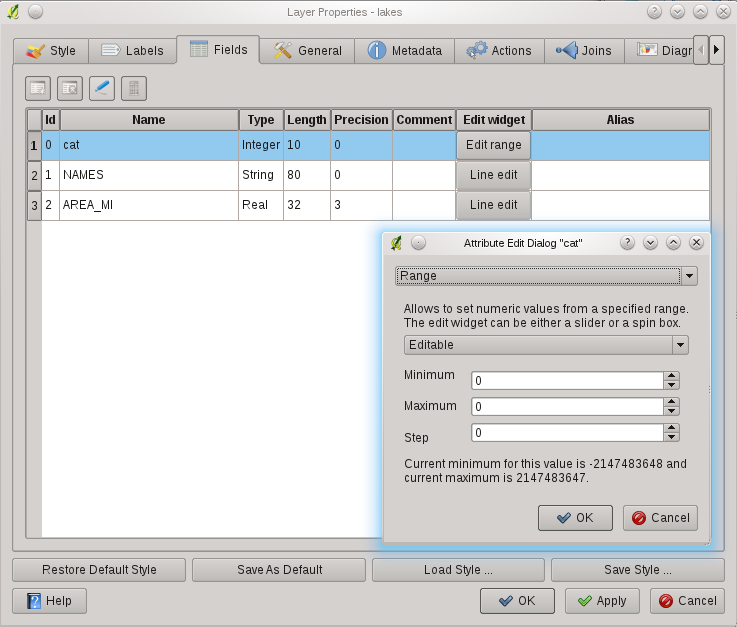The image size is (737, 627).
Task: Expand the Editable dropdown
Action: click(x=680, y=345)
